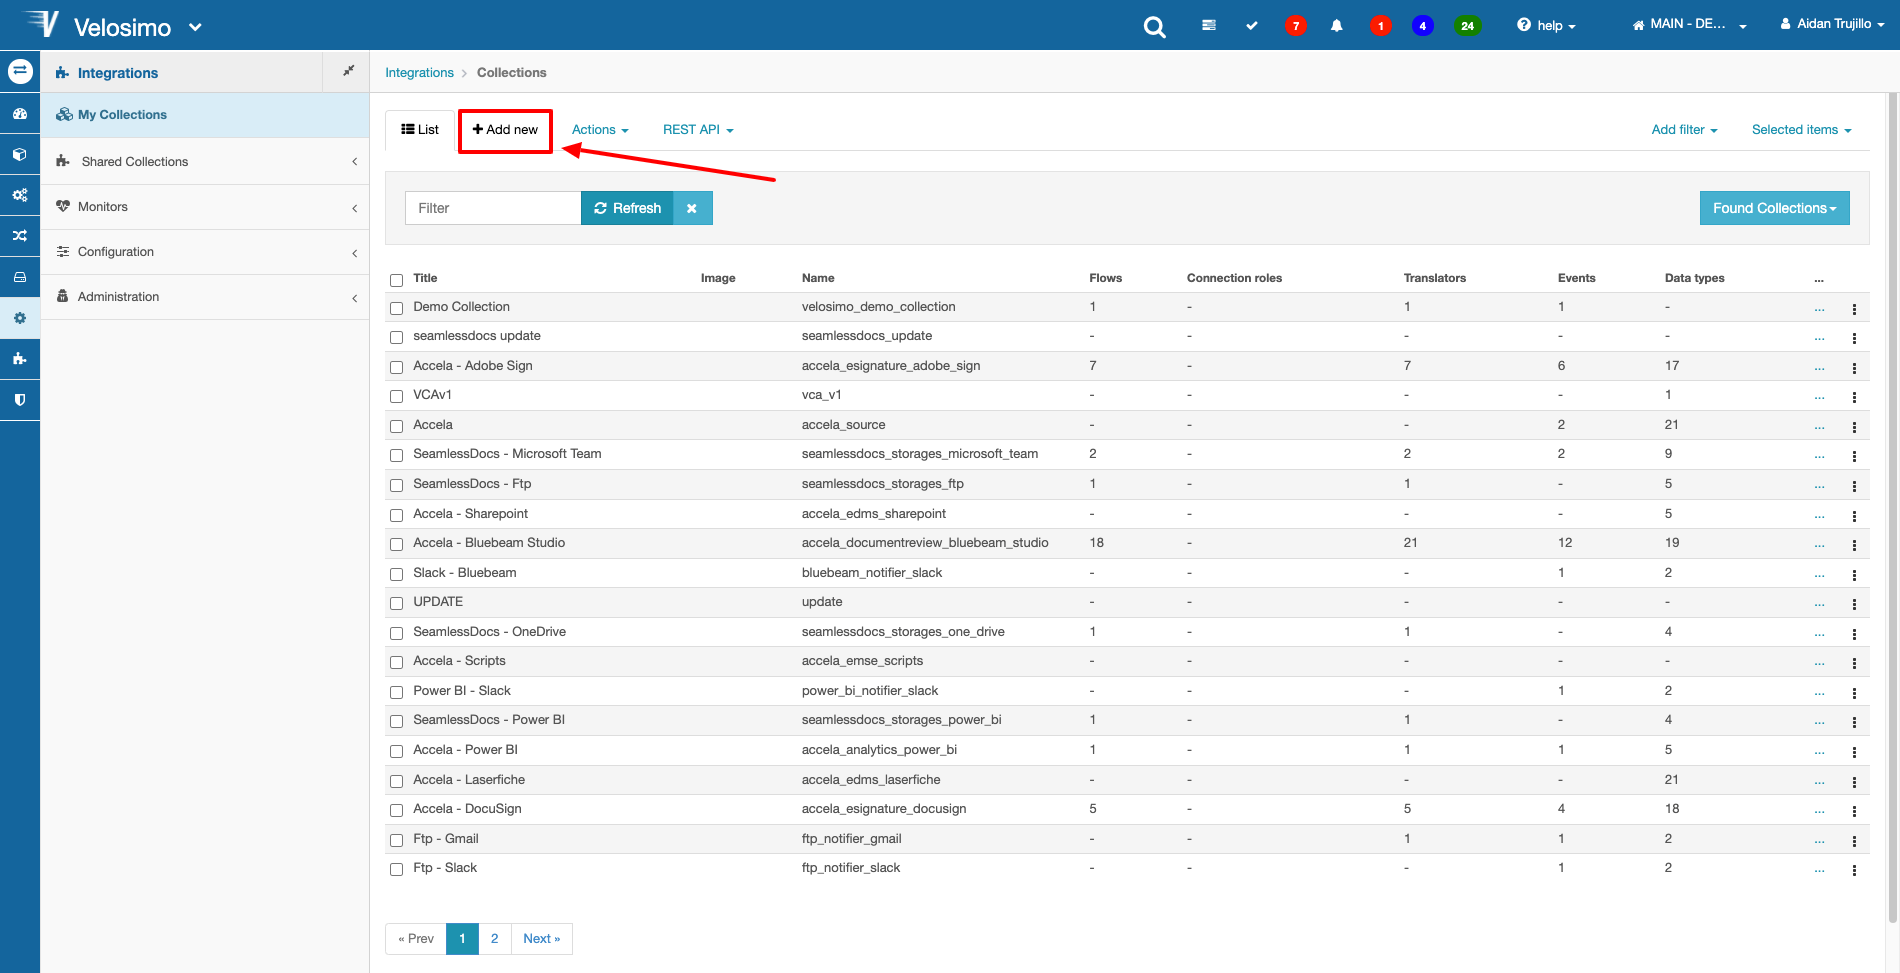Open the Found Collections dropdown button
The height and width of the screenshot is (973, 1900).
tap(1774, 208)
